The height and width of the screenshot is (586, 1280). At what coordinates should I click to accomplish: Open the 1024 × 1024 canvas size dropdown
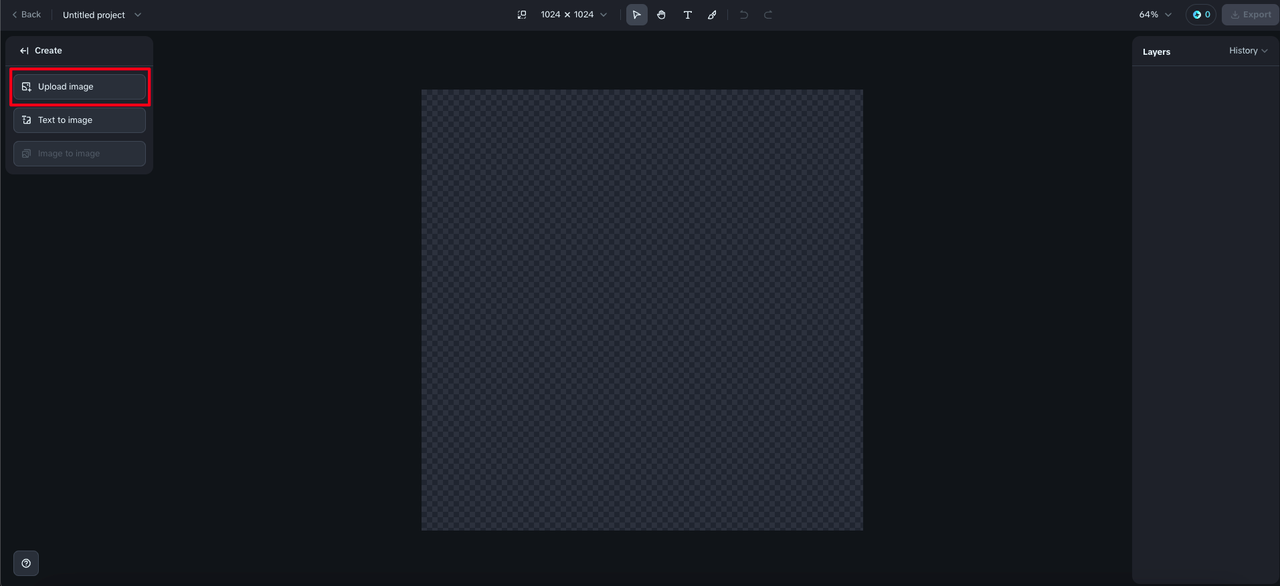573,15
